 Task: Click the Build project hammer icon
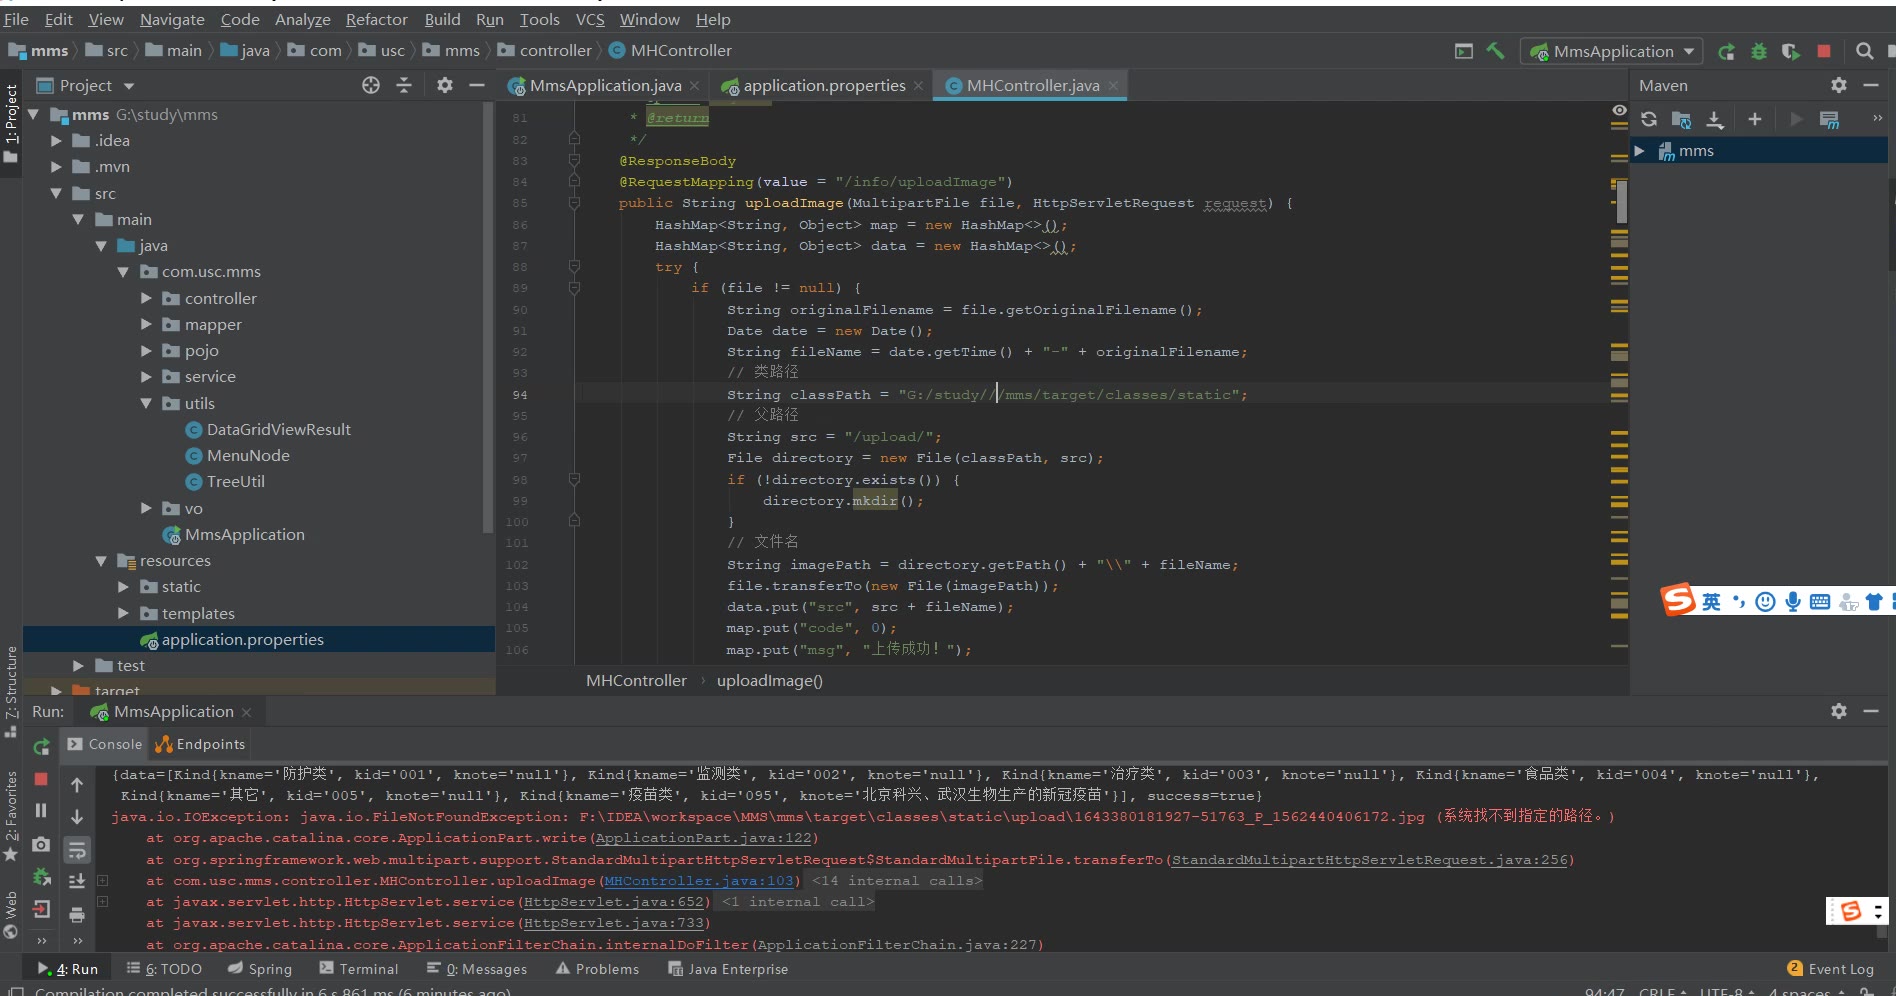[x=1495, y=51]
